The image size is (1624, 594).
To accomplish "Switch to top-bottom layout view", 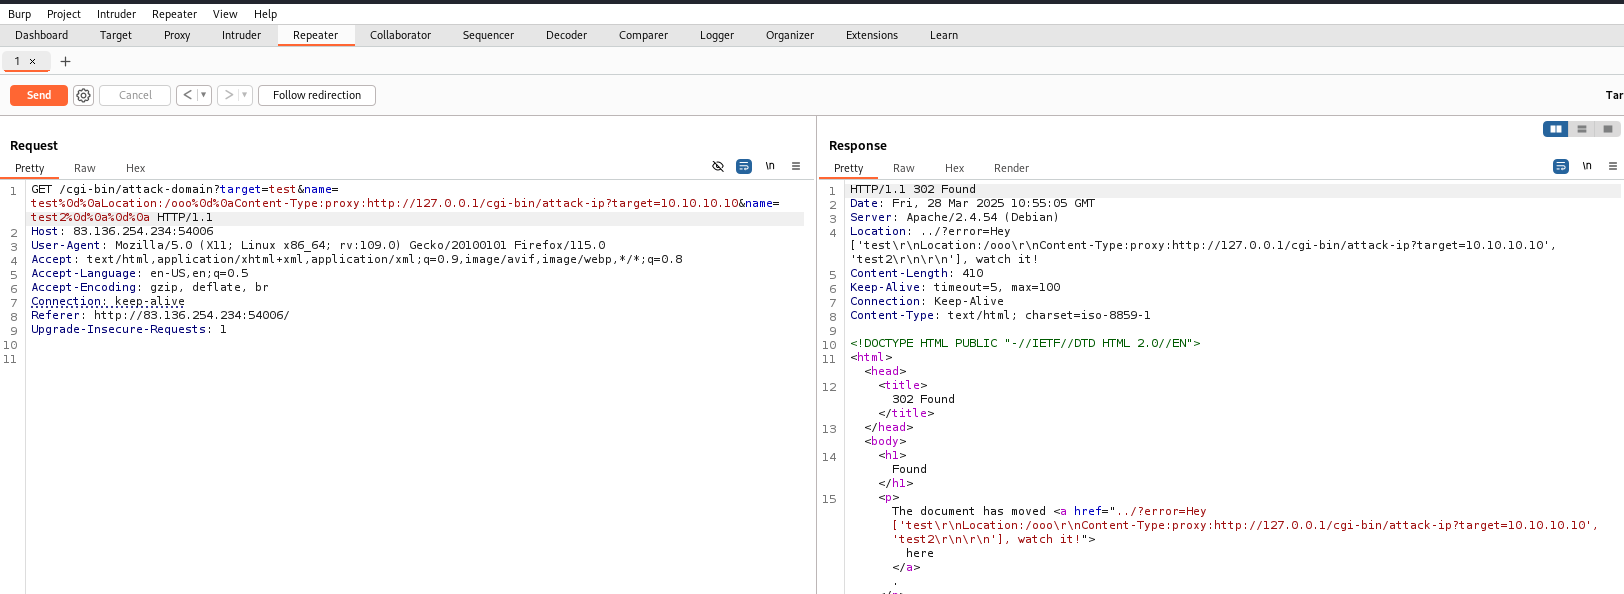I will (x=1582, y=129).
